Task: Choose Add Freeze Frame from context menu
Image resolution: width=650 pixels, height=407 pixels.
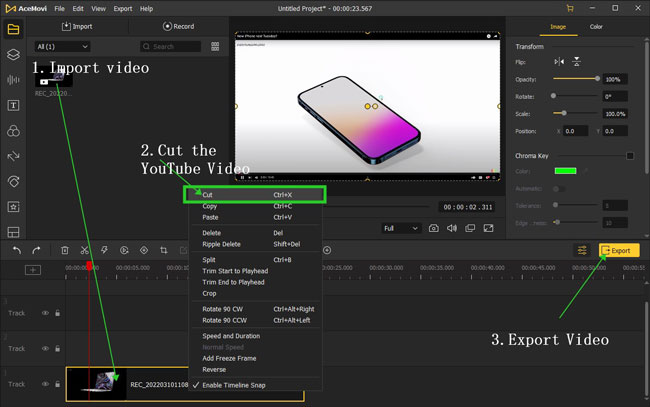Action: coord(255,358)
